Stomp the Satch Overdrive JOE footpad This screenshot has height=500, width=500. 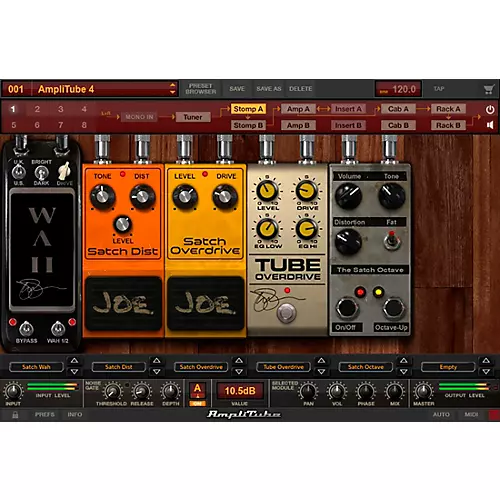coord(206,303)
